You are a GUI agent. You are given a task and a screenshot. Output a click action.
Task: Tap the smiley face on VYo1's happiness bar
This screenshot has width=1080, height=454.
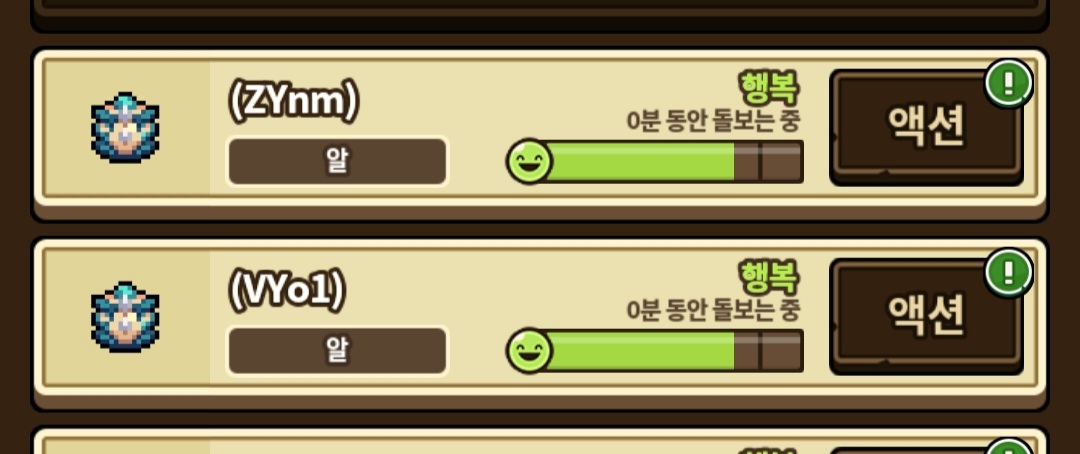click(x=529, y=351)
